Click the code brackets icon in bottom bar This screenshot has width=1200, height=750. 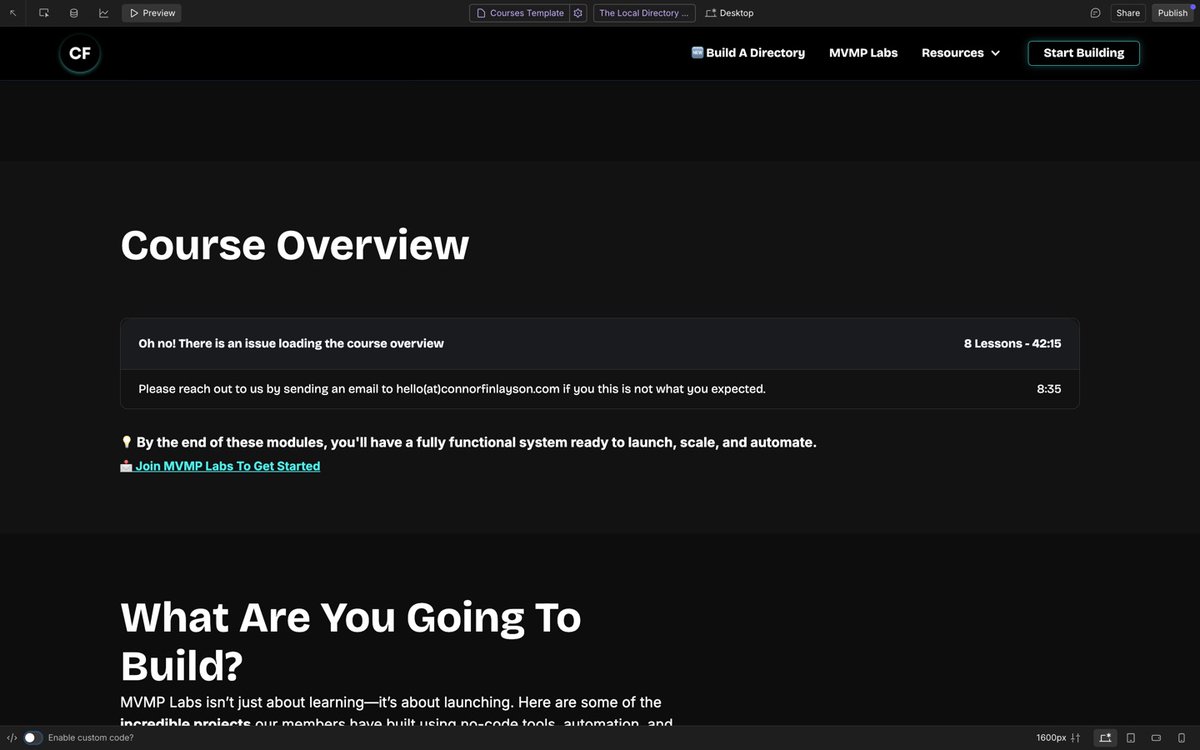12,738
